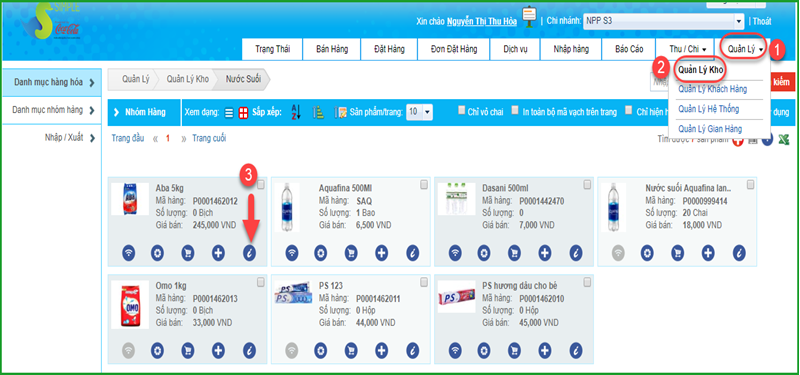Tick the Aba 5kg product checkbox
The height and width of the screenshot is (375, 800).
click(x=261, y=185)
